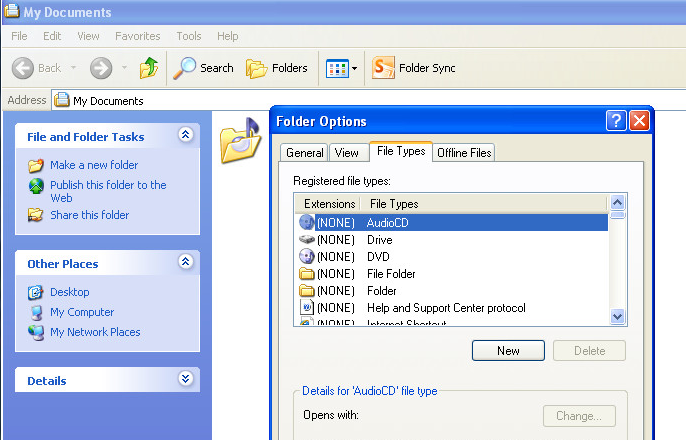Click the New button for file types
The image size is (686, 440).
click(508, 351)
